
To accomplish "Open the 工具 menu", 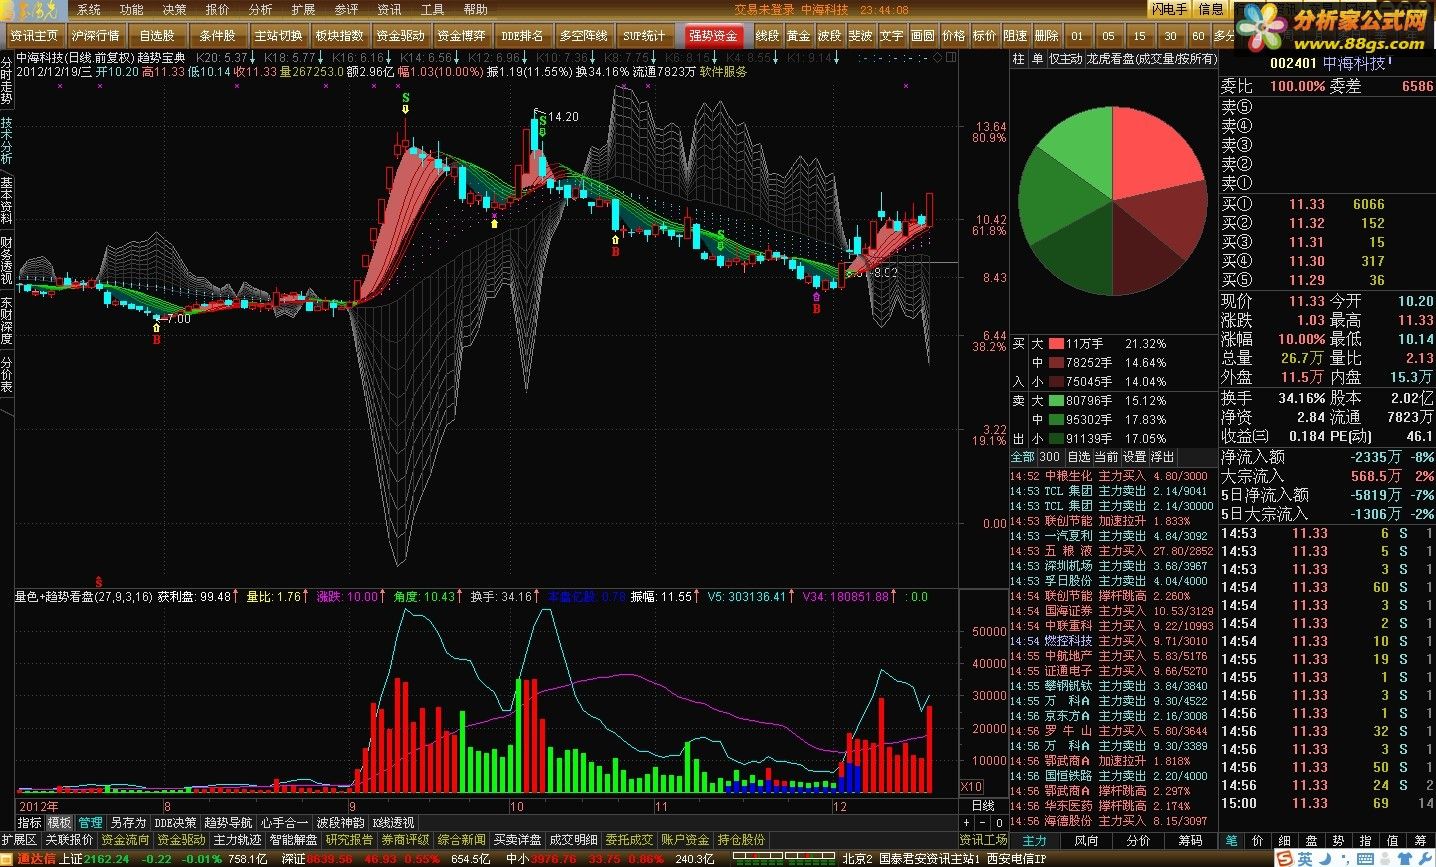I will [x=432, y=9].
